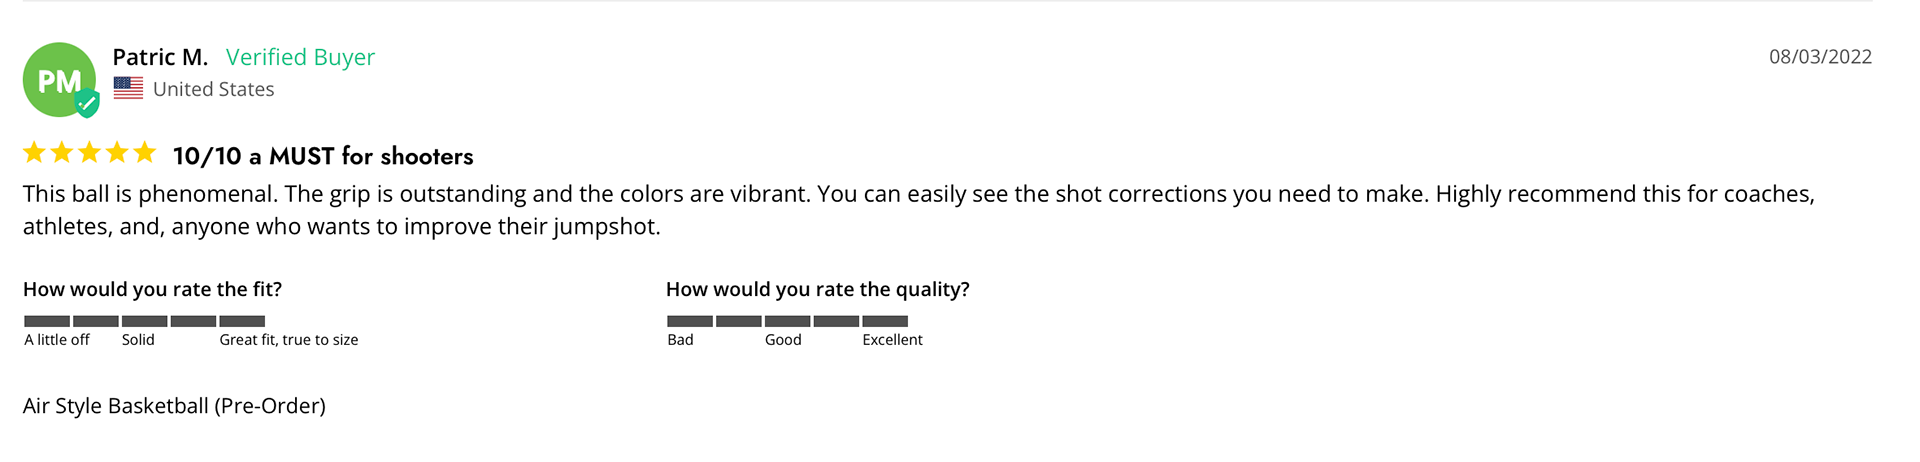
Task: Open the Air Style Basketball (Pre-Order) product link
Action: tap(174, 406)
